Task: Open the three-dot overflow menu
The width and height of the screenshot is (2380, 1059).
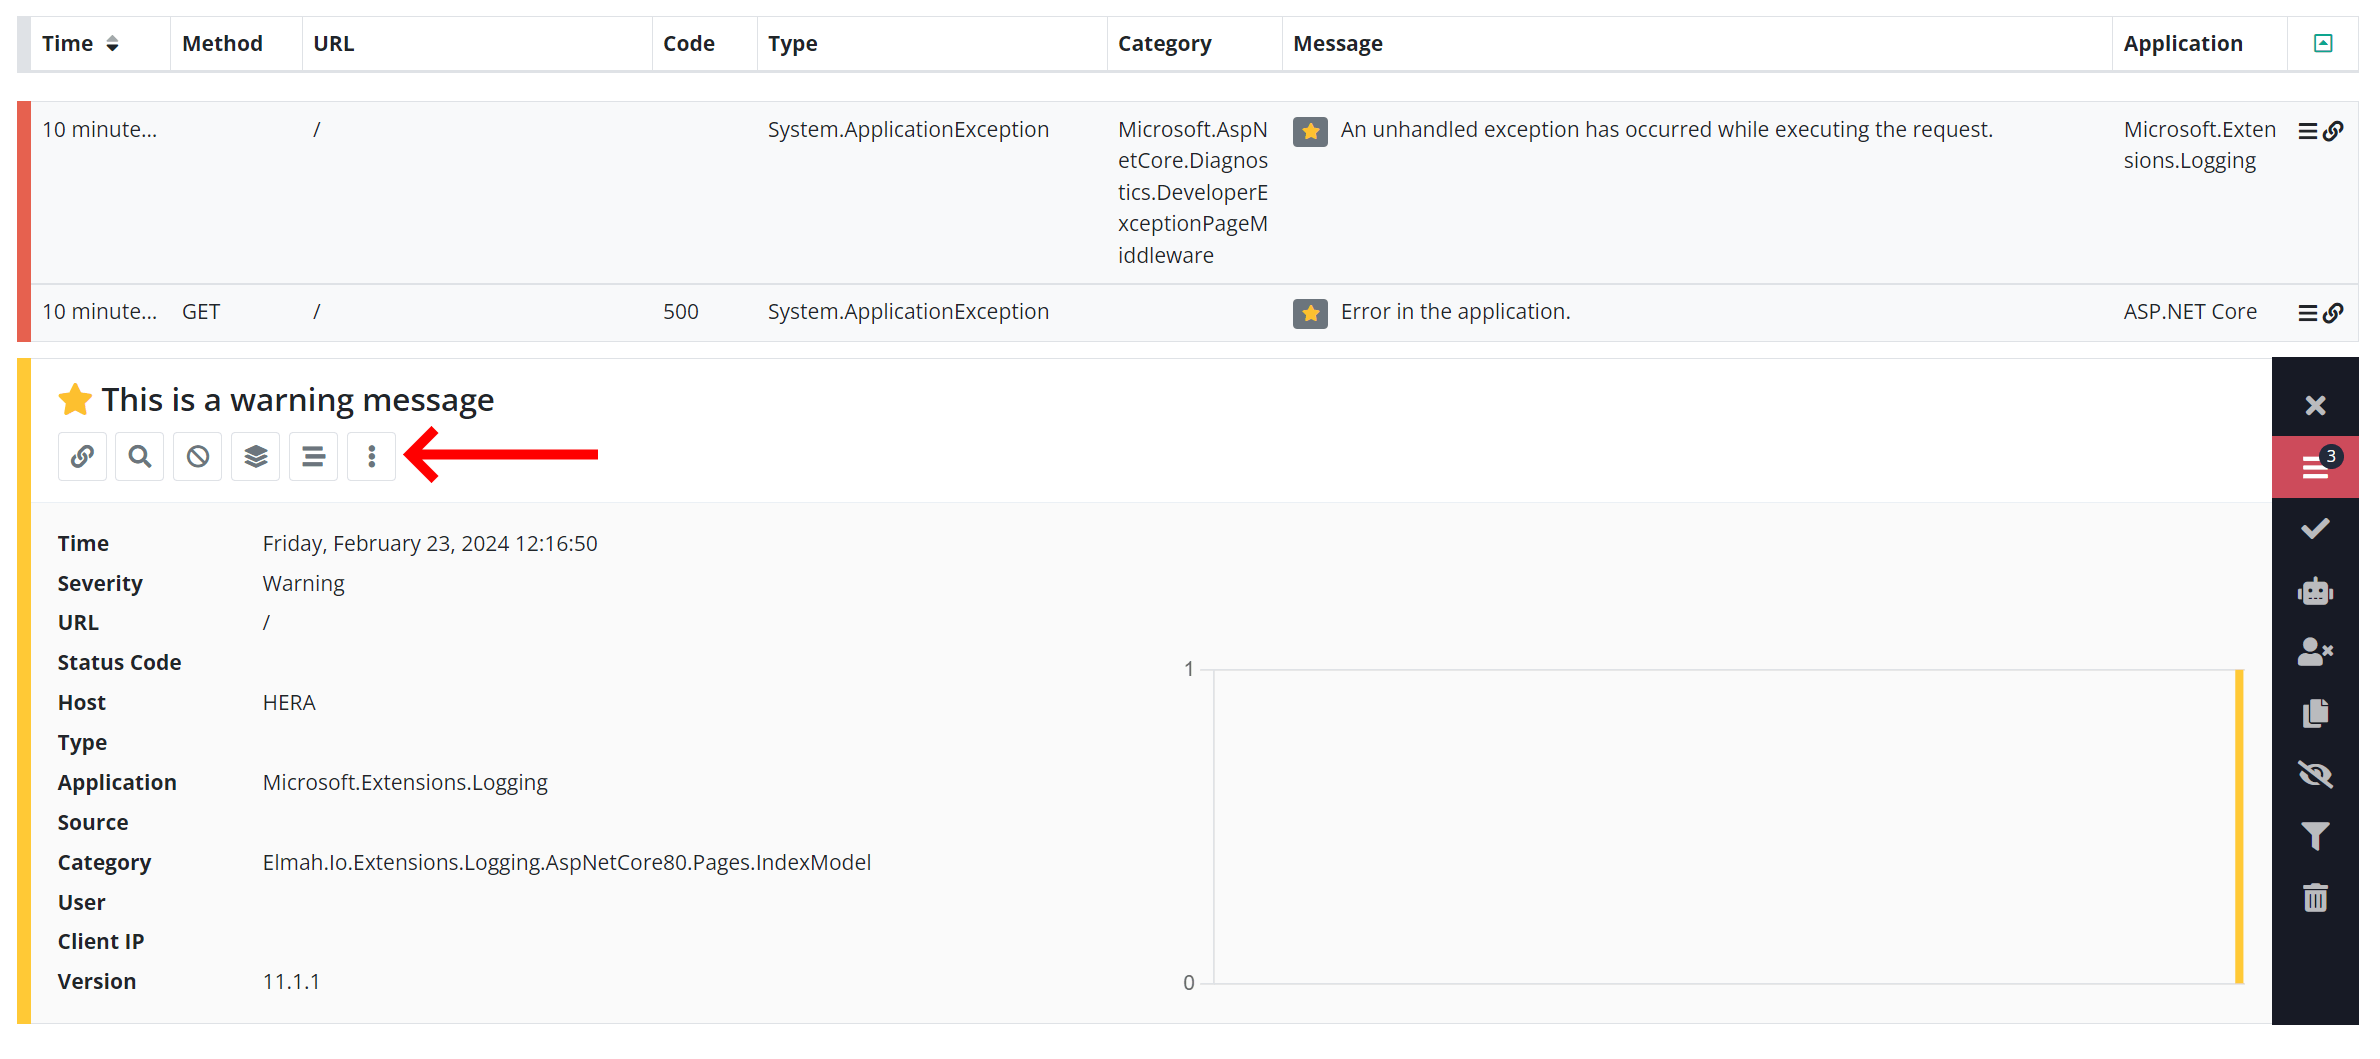Action: [371, 456]
